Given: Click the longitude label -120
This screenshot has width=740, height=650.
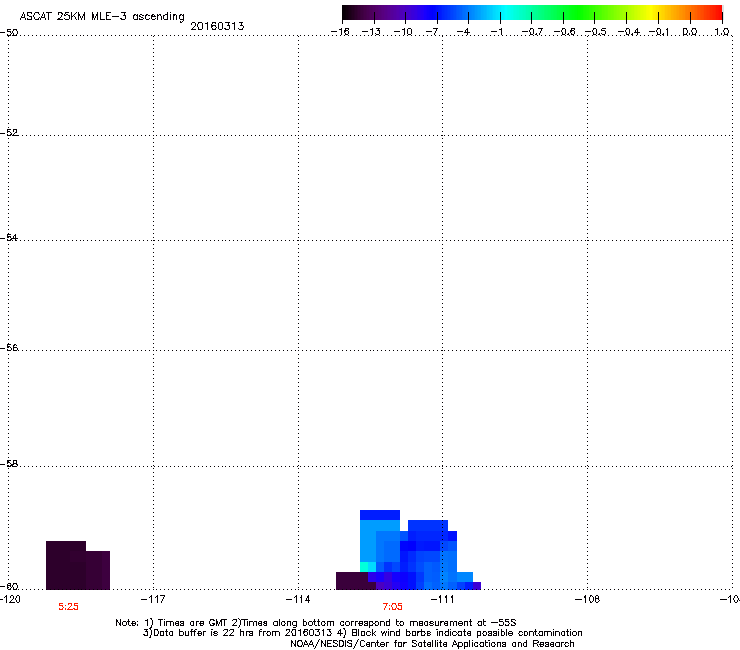Looking at the screenshot, I should (10, 599).
